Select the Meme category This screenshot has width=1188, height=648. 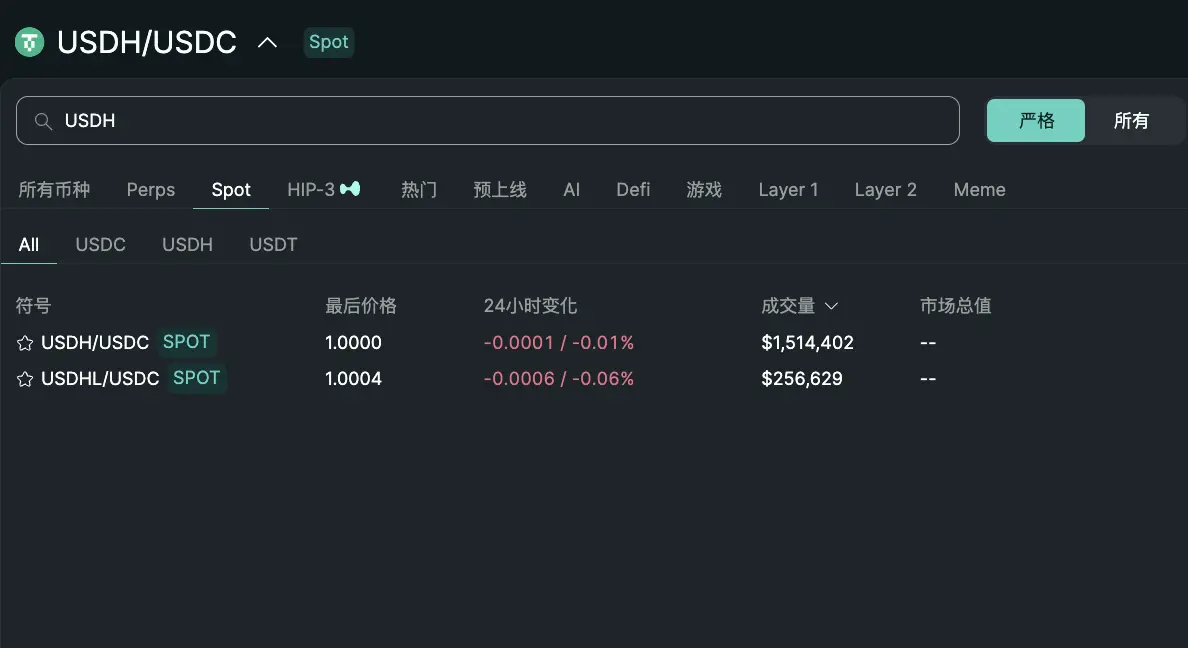(x=979, y=189)
